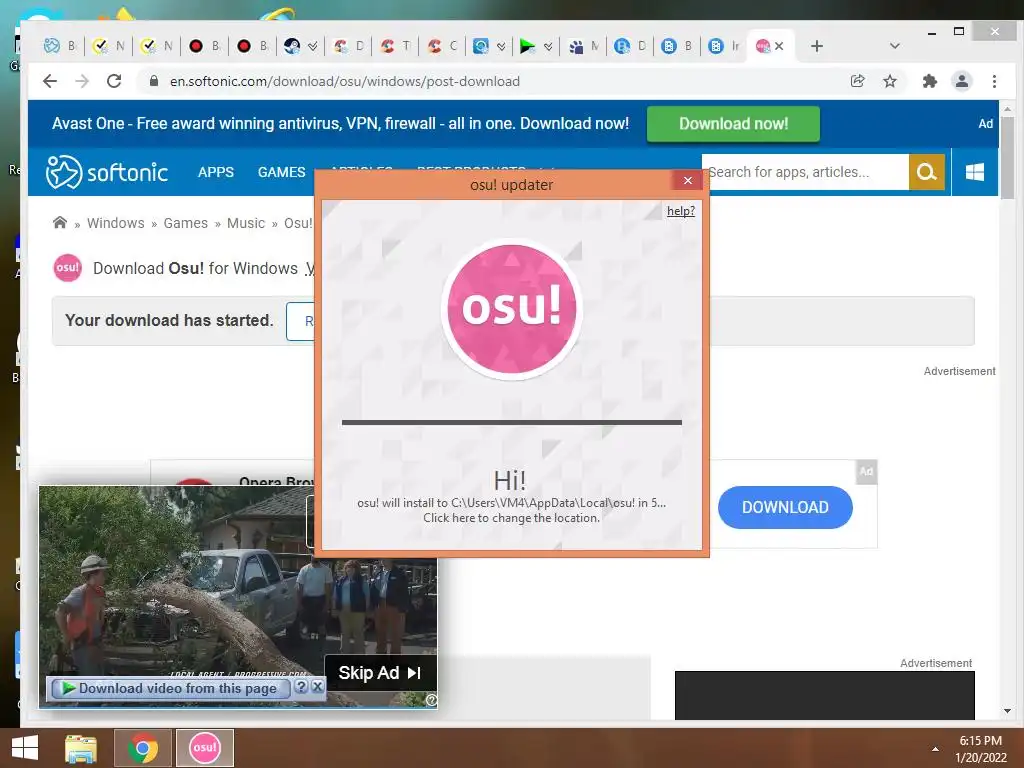Viewport: 1024px width, 768px height.
Task: Click the home breadcrumb icon
Action: tap(59, 223)
